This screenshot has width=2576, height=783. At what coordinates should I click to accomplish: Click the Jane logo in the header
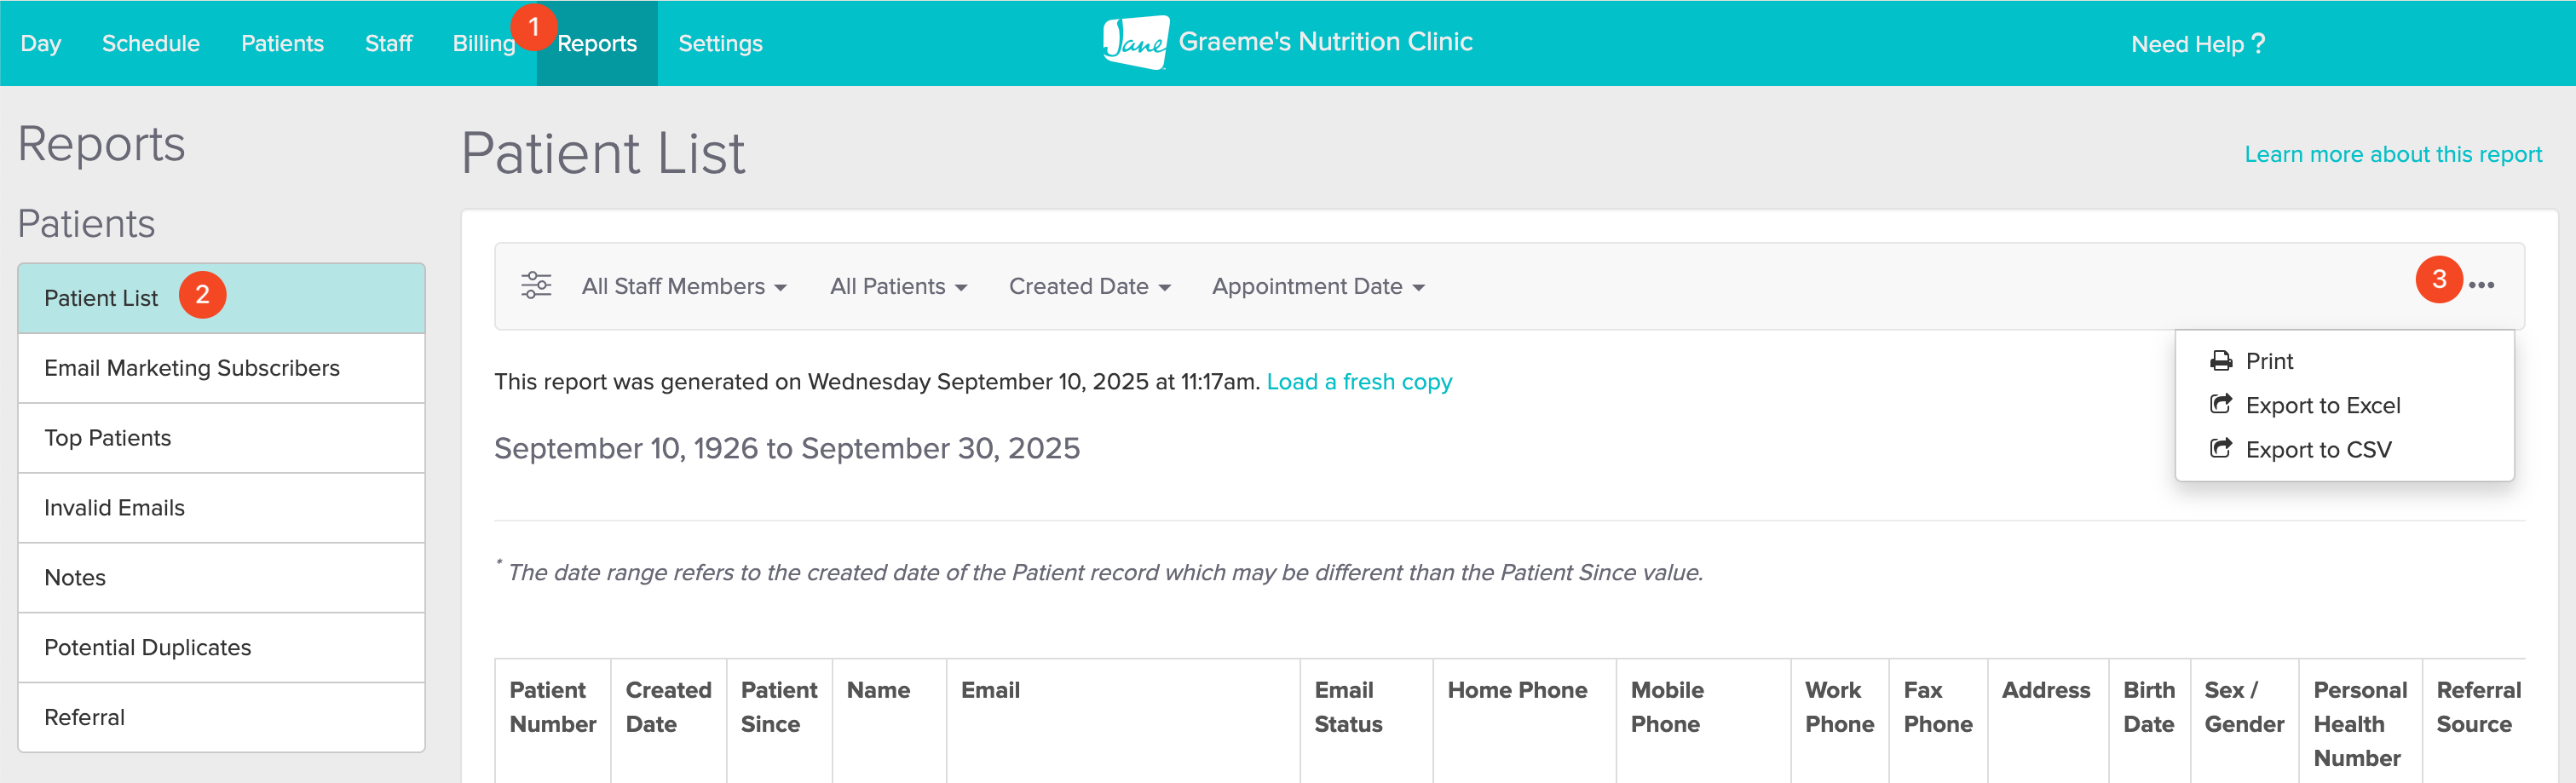tap(1135, 42)
